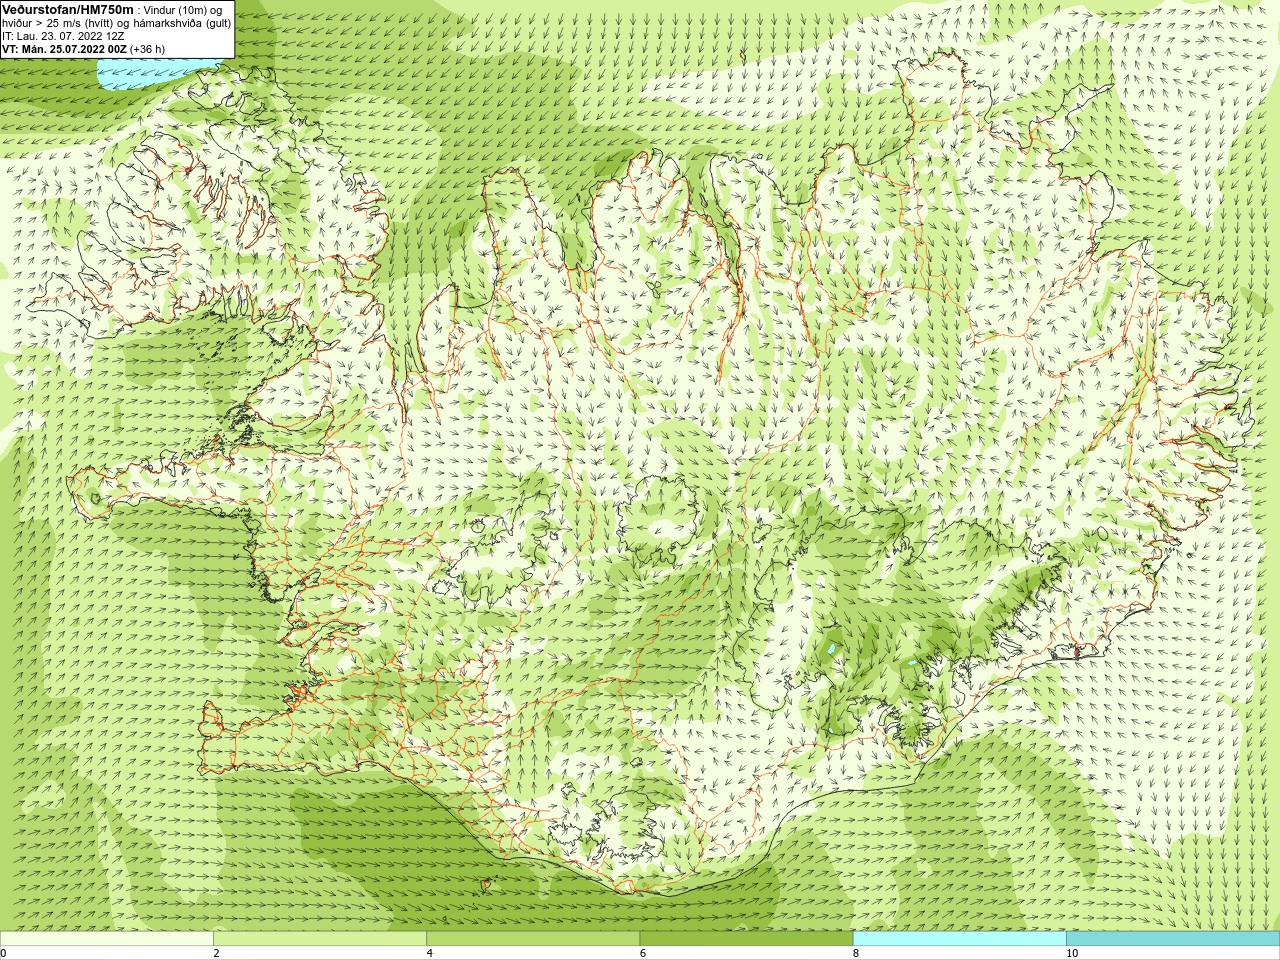This screenshot has width=1280, height=960.
Task: Pick the light cyan 8–10 scale swatch
Action: (x=959, y=939)
